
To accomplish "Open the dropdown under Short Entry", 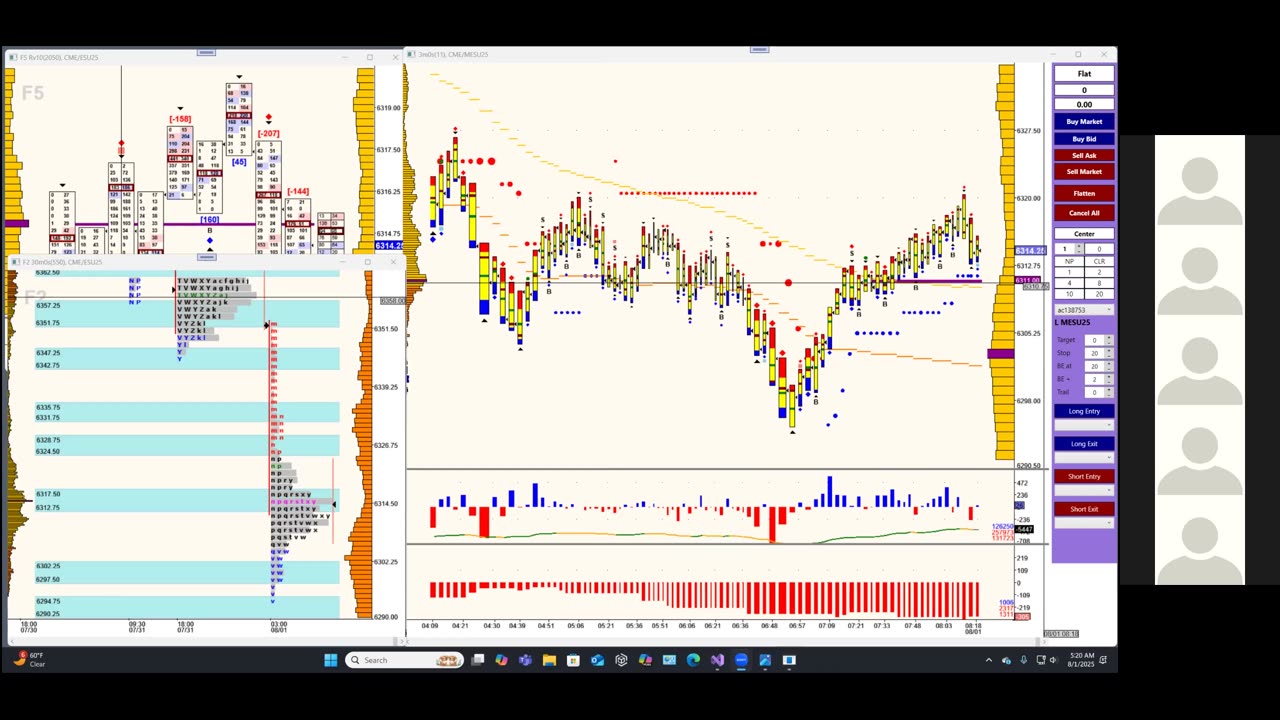I will pyautogui.click(x=1084, y=490).
